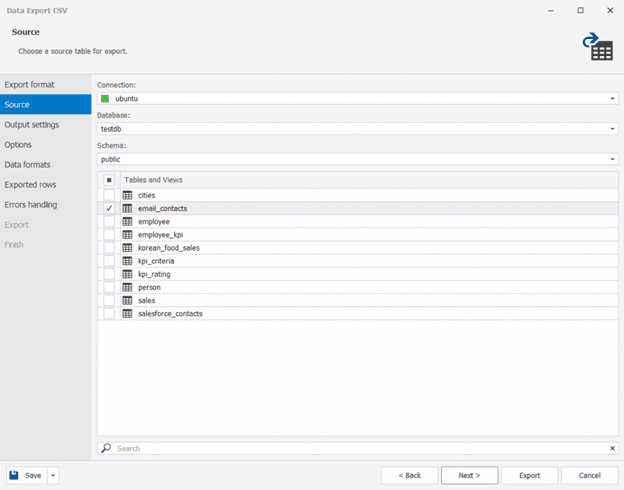Expand the Database dropdown showing testdb
The width and height of the screenshot is (624, 490).
pos(612,129)
